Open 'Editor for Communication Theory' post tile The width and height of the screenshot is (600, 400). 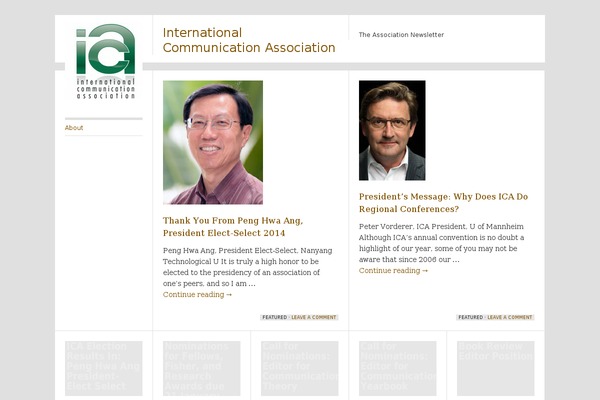point(300,368)
